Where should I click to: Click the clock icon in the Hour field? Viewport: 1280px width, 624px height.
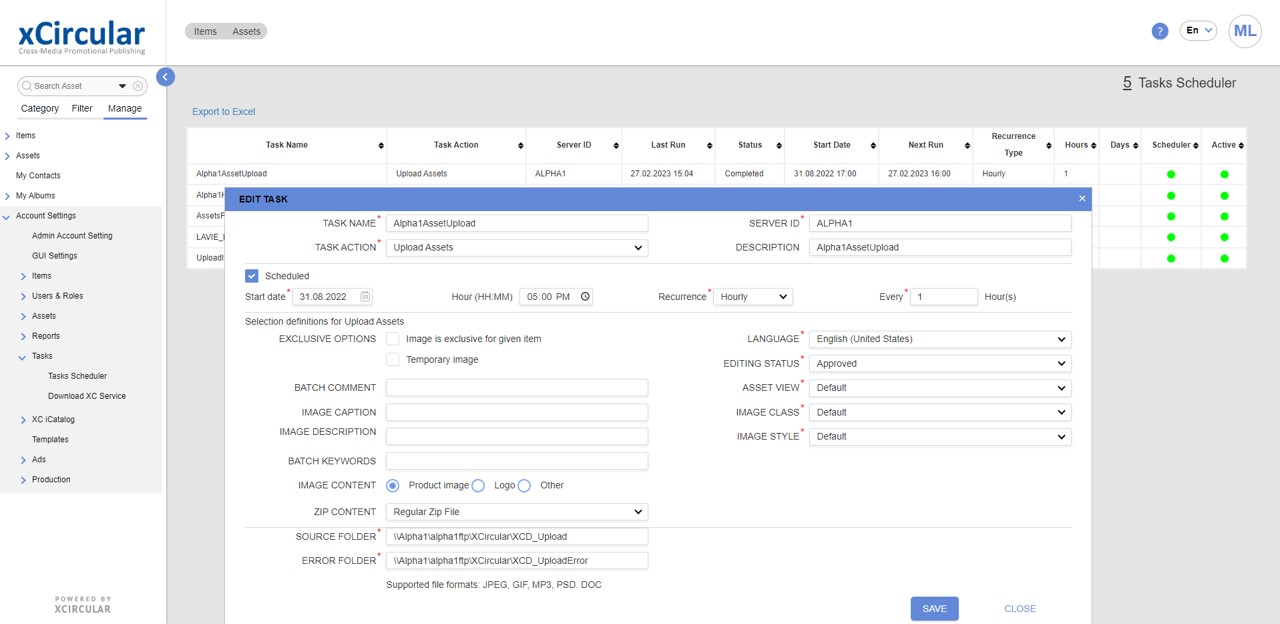coord(585,297)
